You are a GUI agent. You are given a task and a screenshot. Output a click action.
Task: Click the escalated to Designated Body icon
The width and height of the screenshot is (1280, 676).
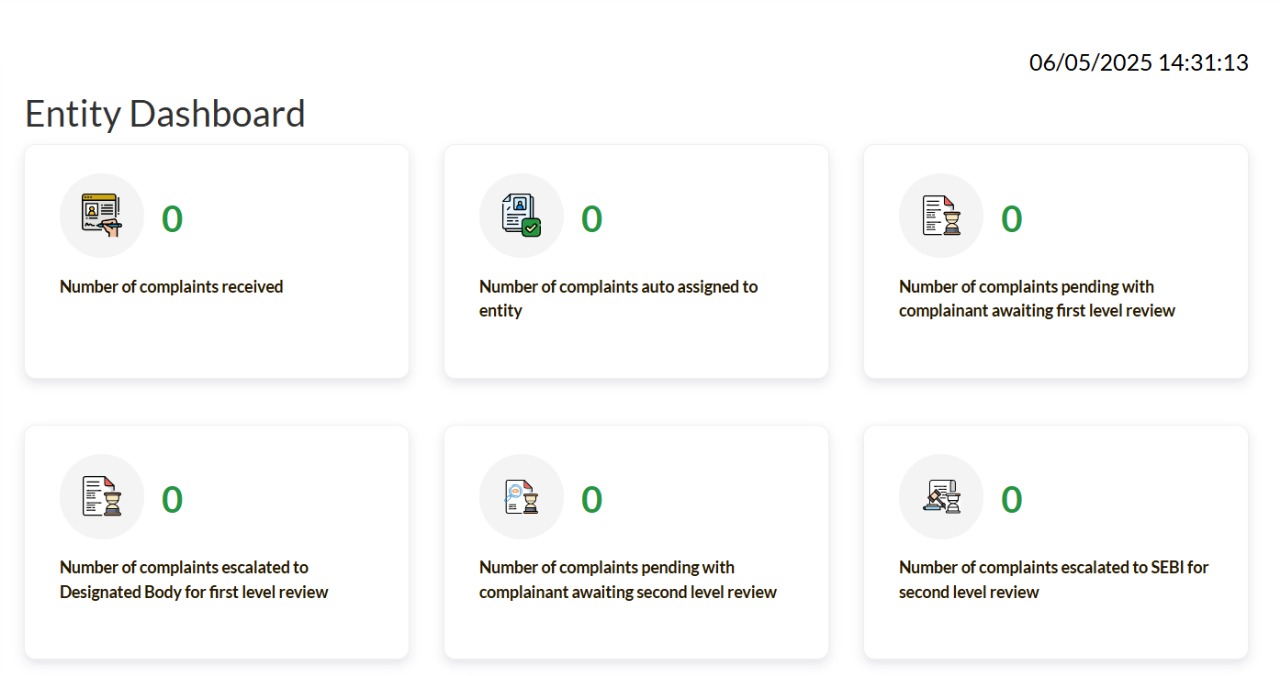point(102,496)
